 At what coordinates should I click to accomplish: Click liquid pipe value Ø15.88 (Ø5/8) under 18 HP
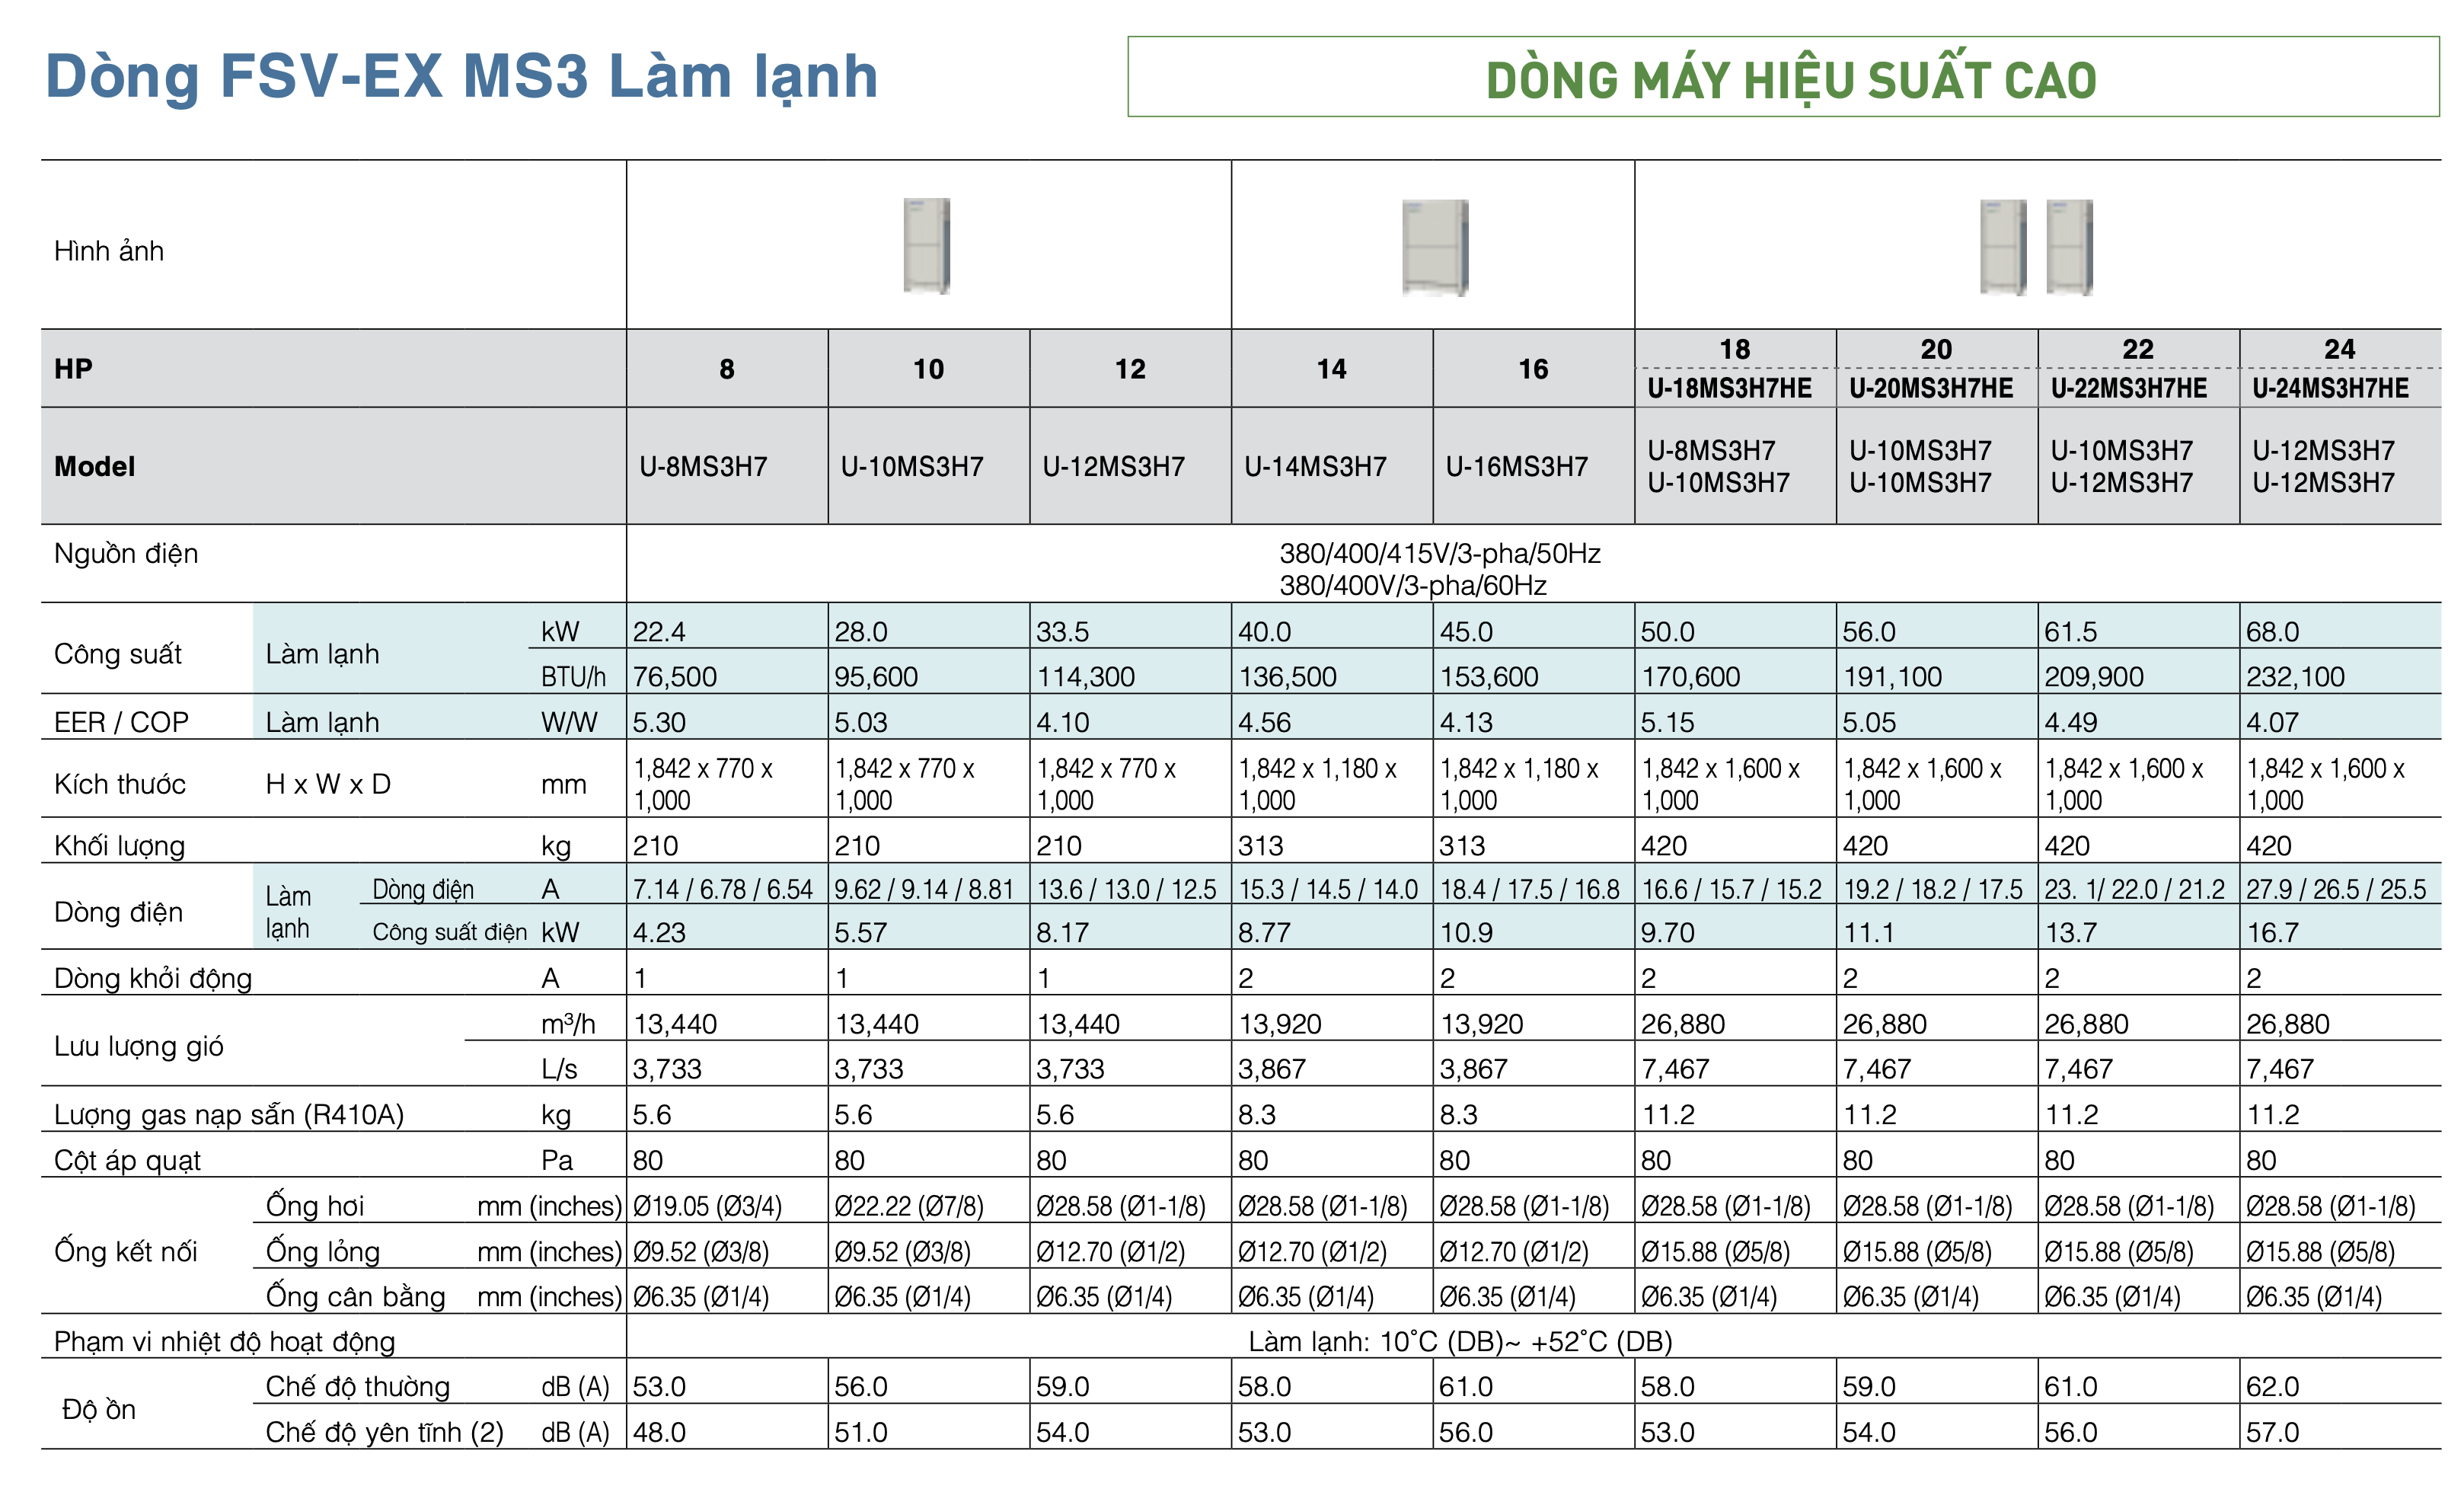pyautogui.click(x=1715, y=1252)
